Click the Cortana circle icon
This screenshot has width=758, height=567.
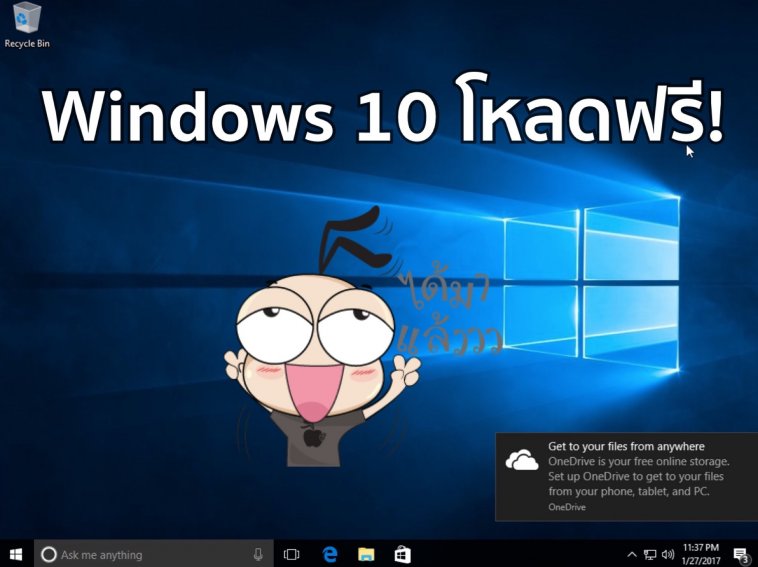49,554
